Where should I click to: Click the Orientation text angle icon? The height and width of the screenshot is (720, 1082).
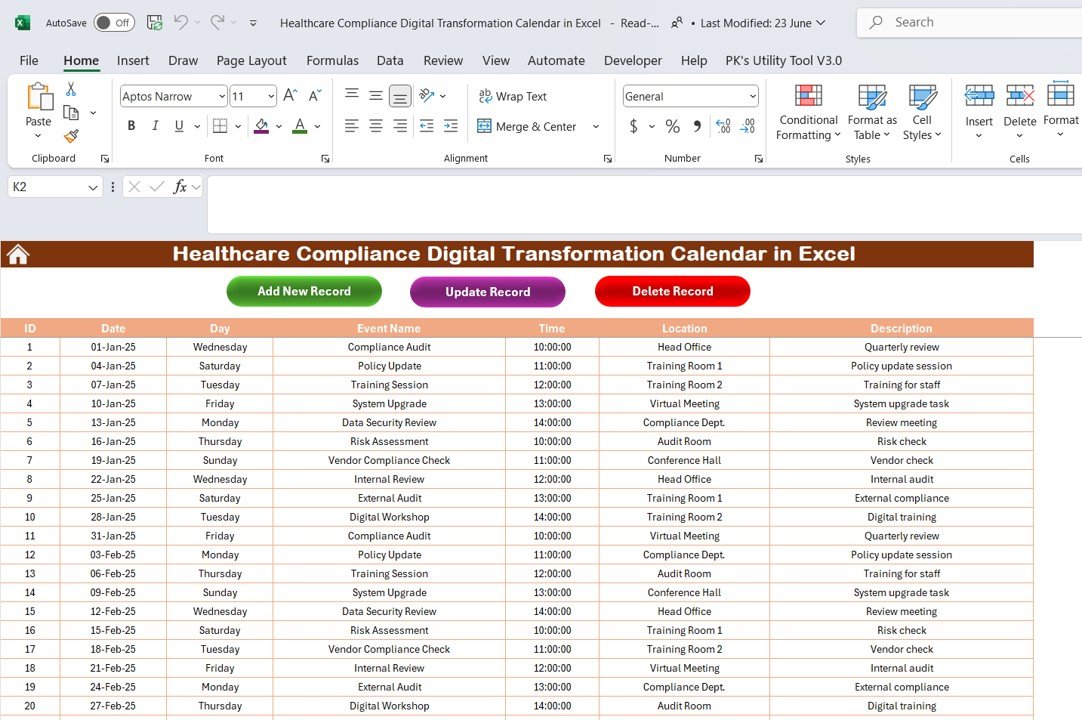coord(427,95)
